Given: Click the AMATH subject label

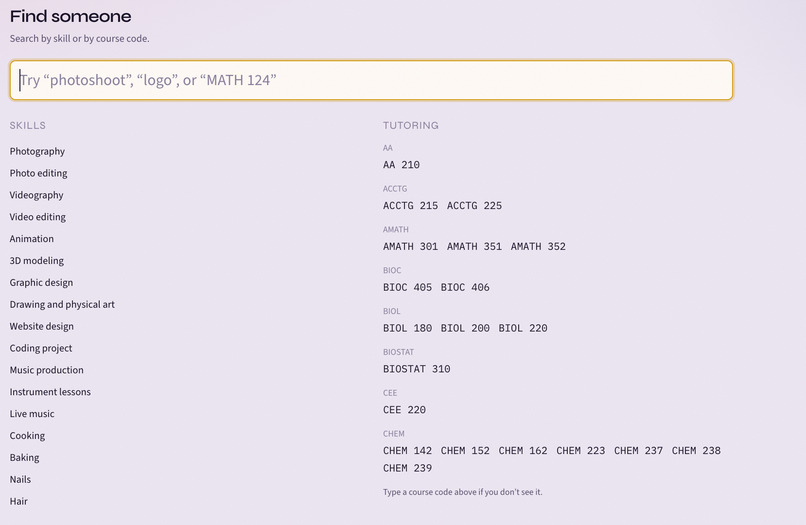Looking at the screenshot, I should tap(396, 229).
